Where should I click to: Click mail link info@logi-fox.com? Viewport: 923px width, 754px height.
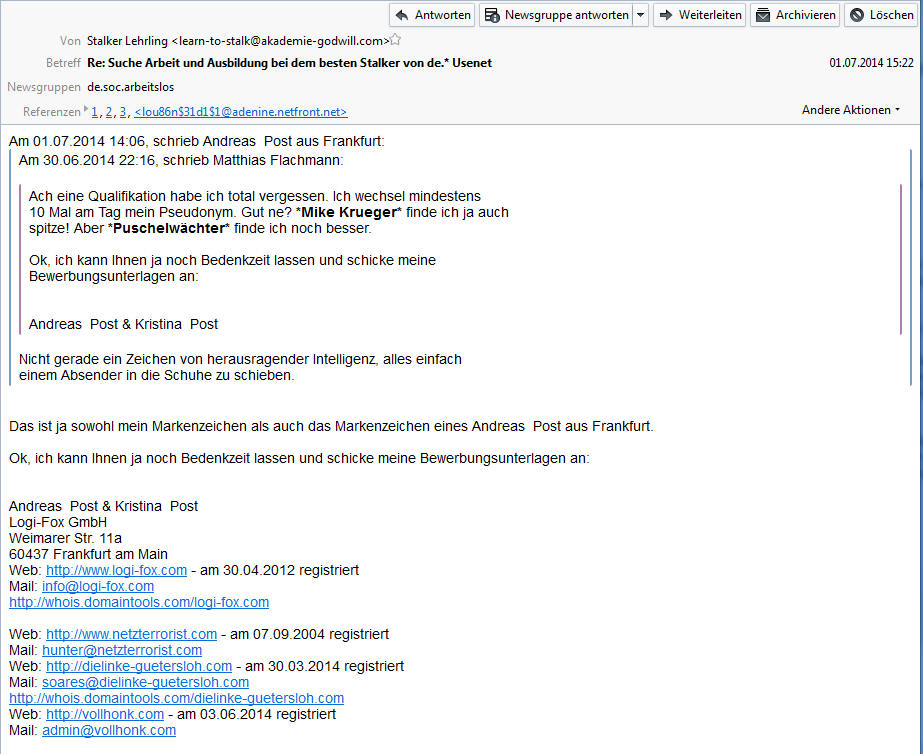click(98, 586)
